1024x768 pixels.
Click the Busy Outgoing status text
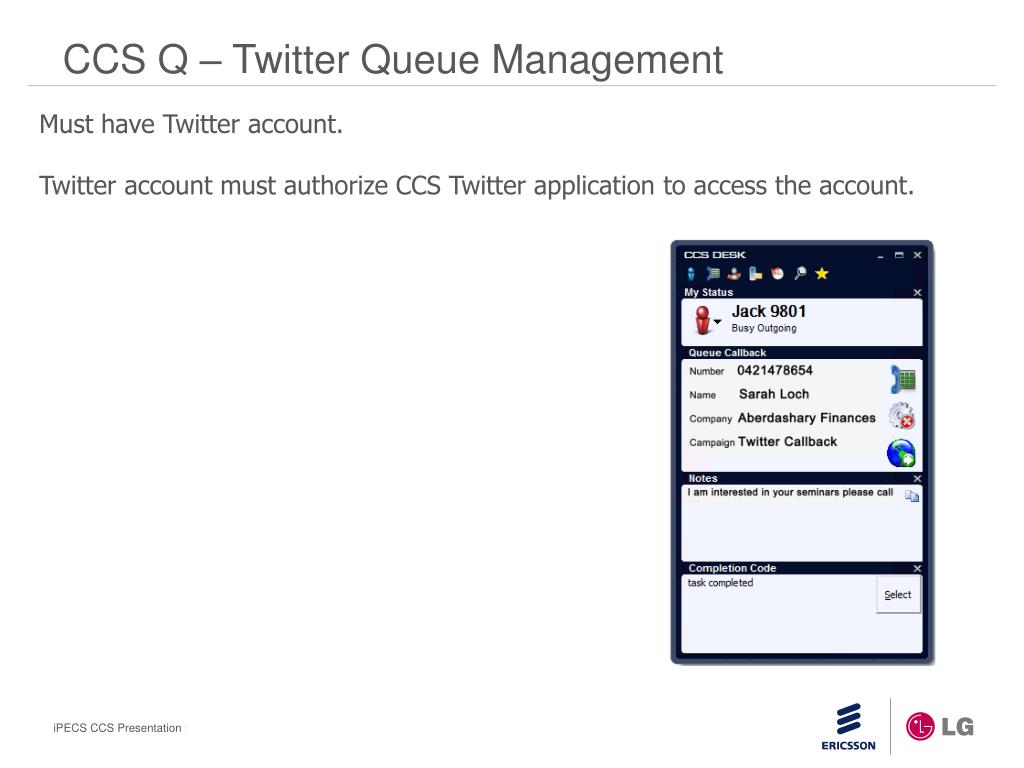(763, 328)
